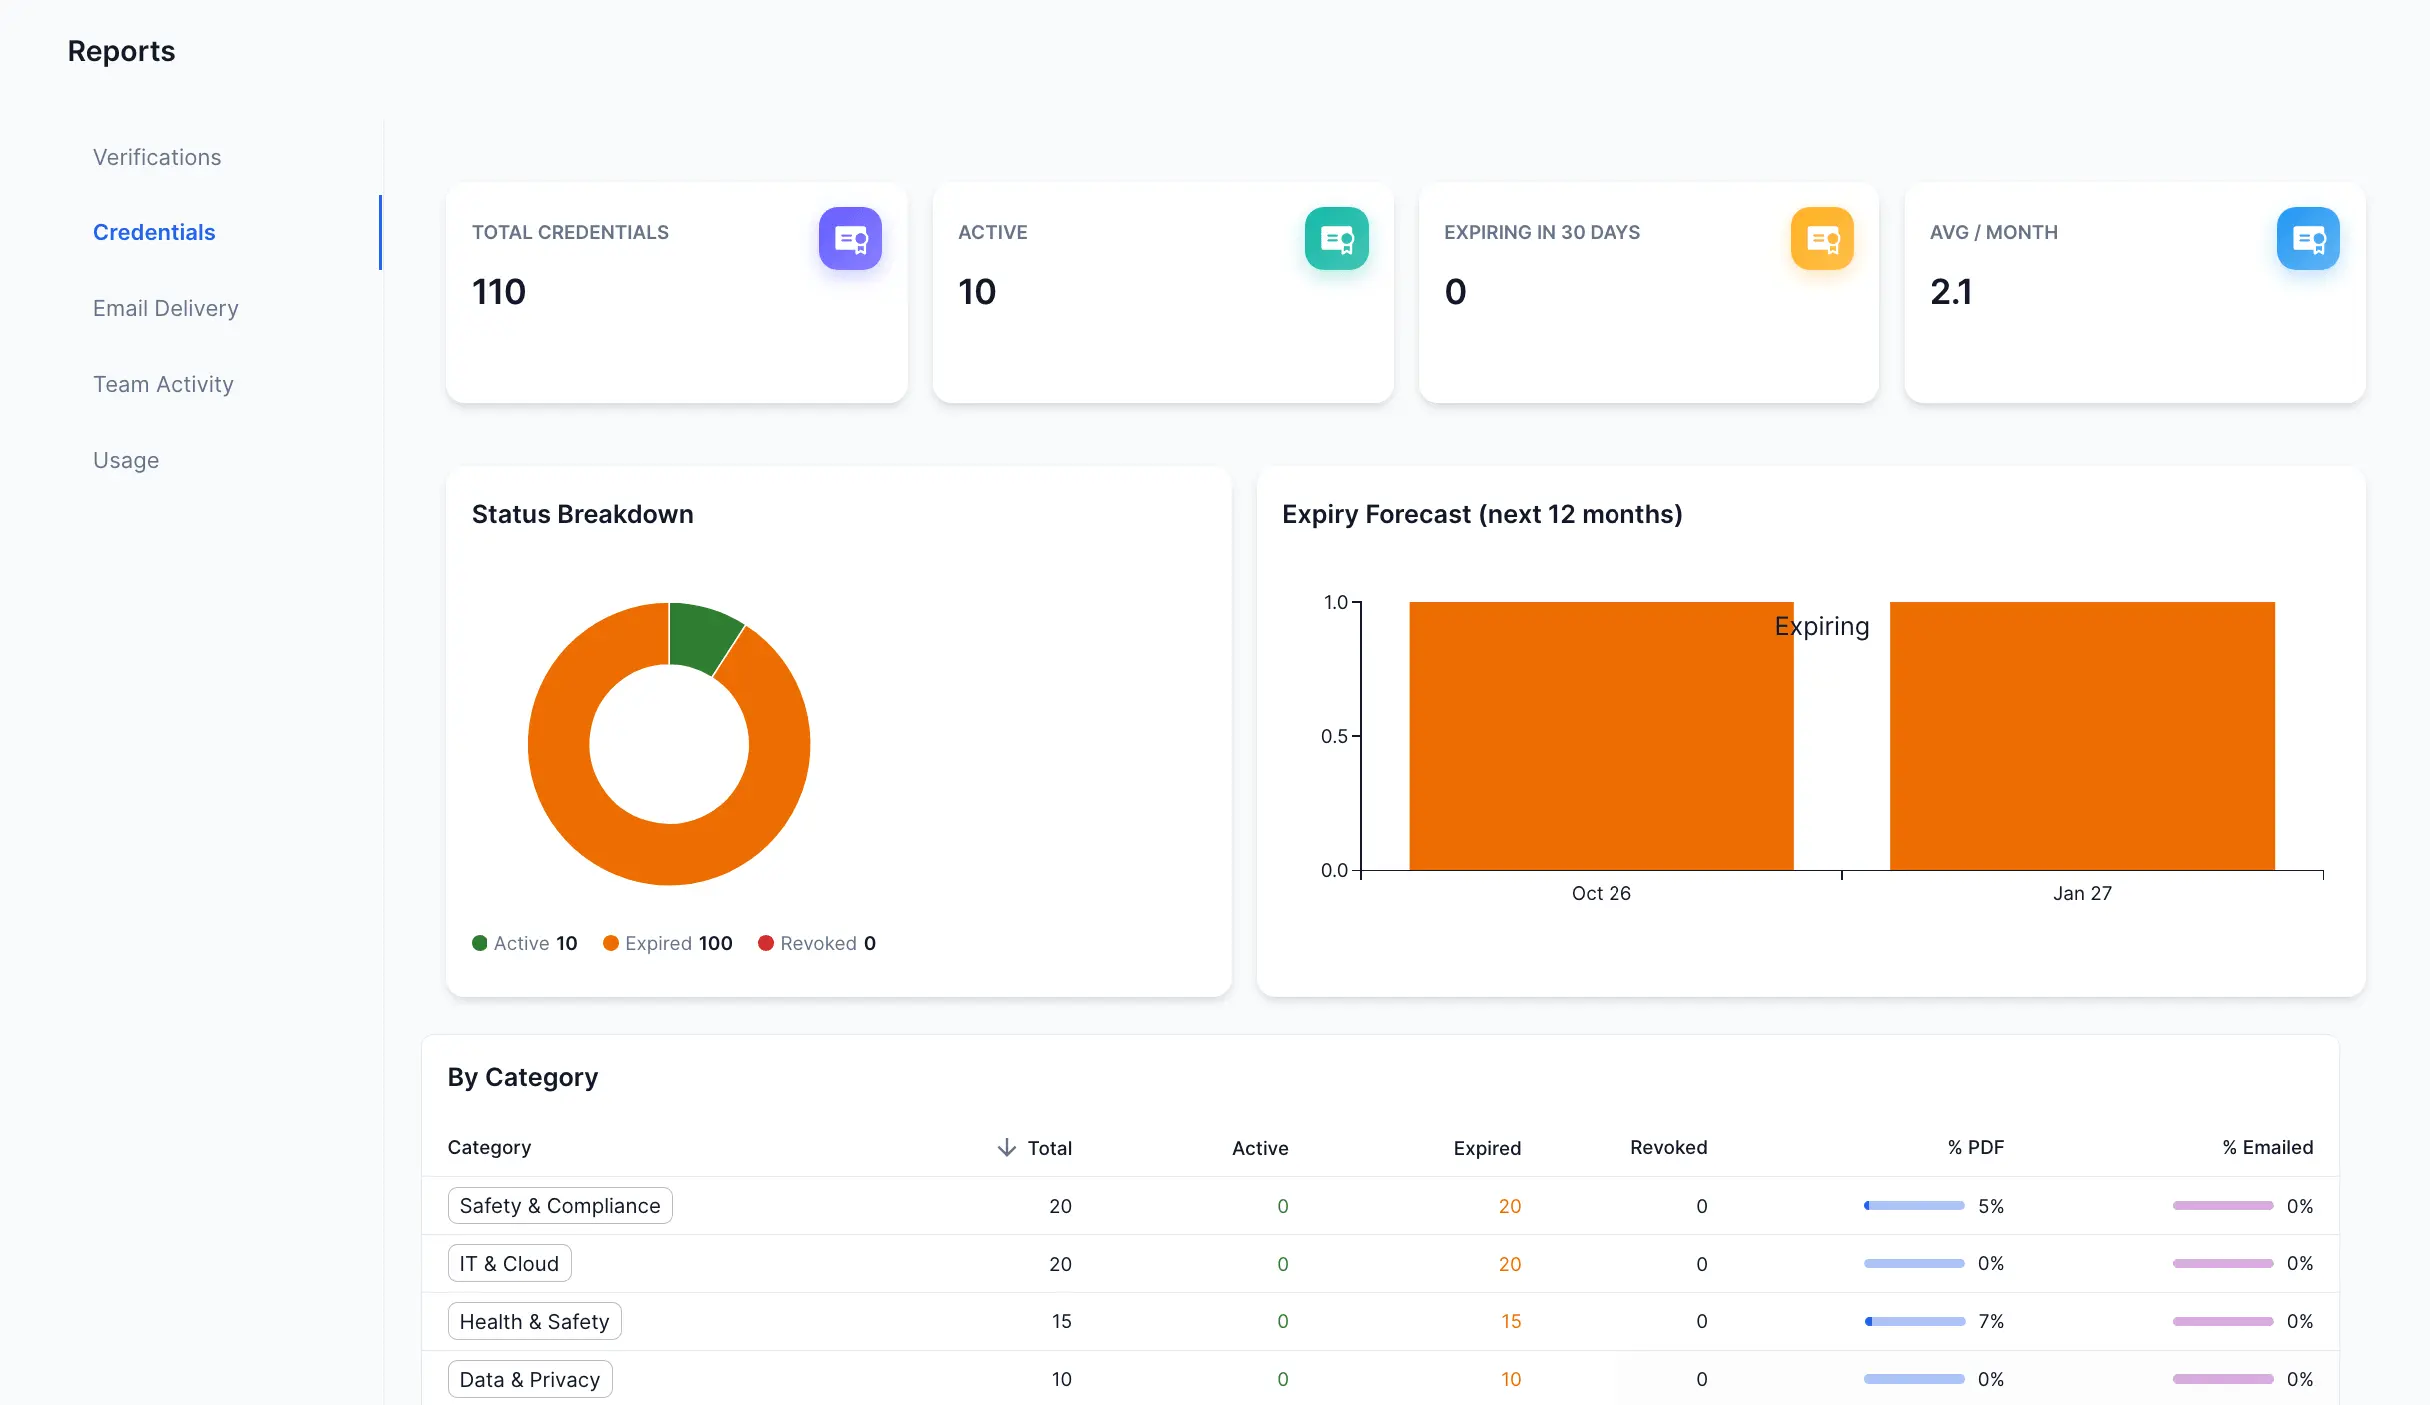Viewport: 2431px width, 1405px height.
Task: Select the red Revoked legend dot
Action: pyautogui.click(x=766, y=943)
